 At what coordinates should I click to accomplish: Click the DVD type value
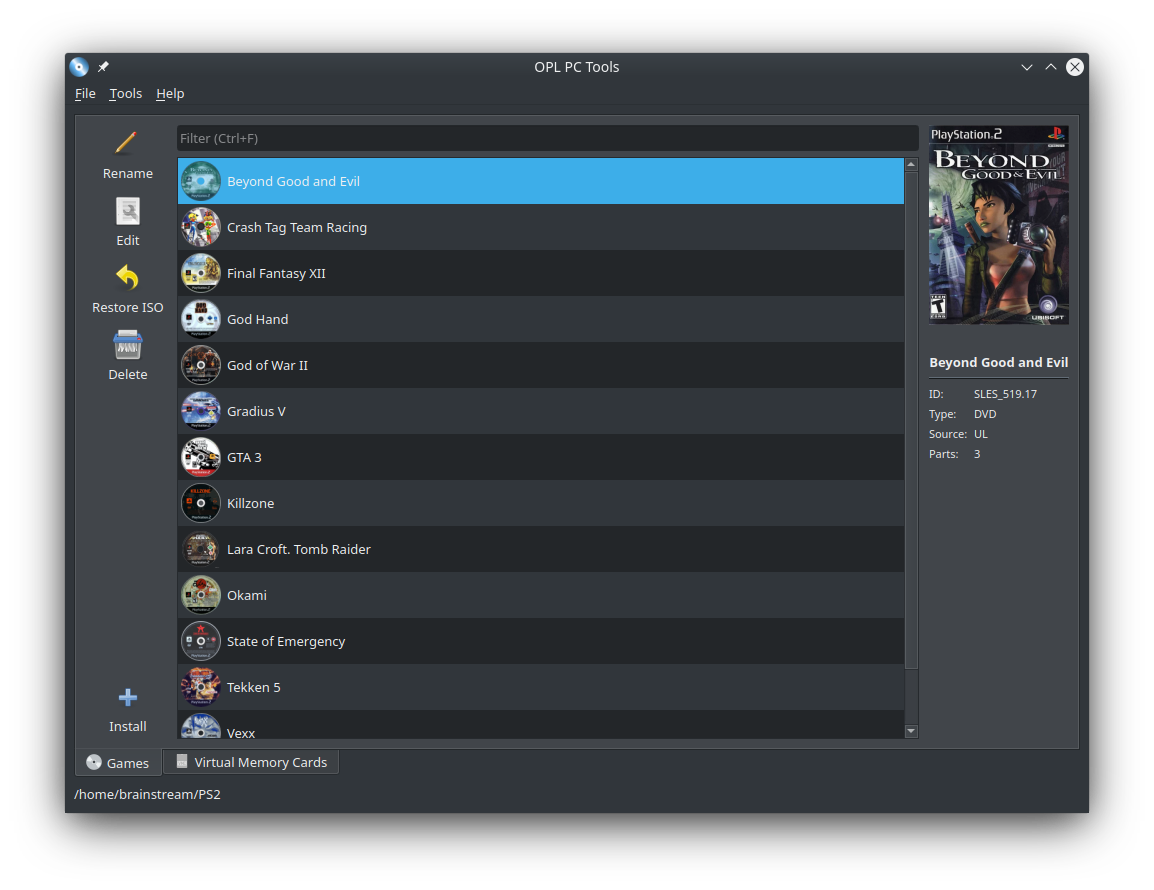point(985,414)
